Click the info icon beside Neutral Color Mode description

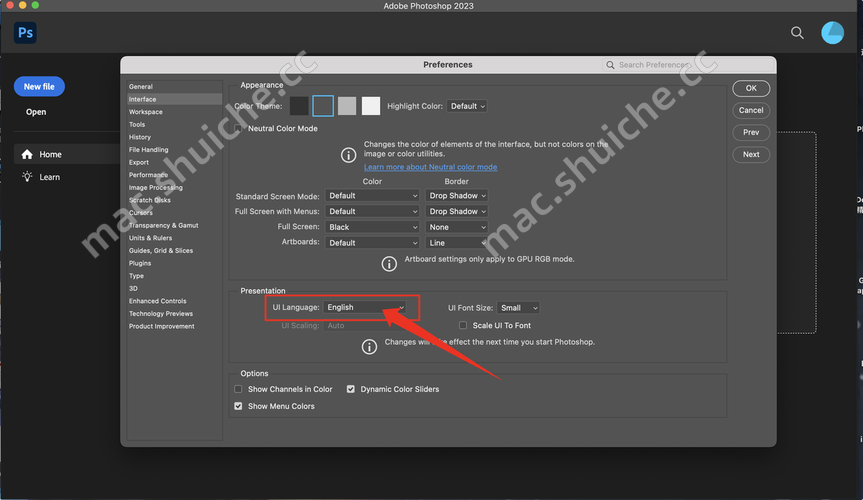[x=348, y=155]
